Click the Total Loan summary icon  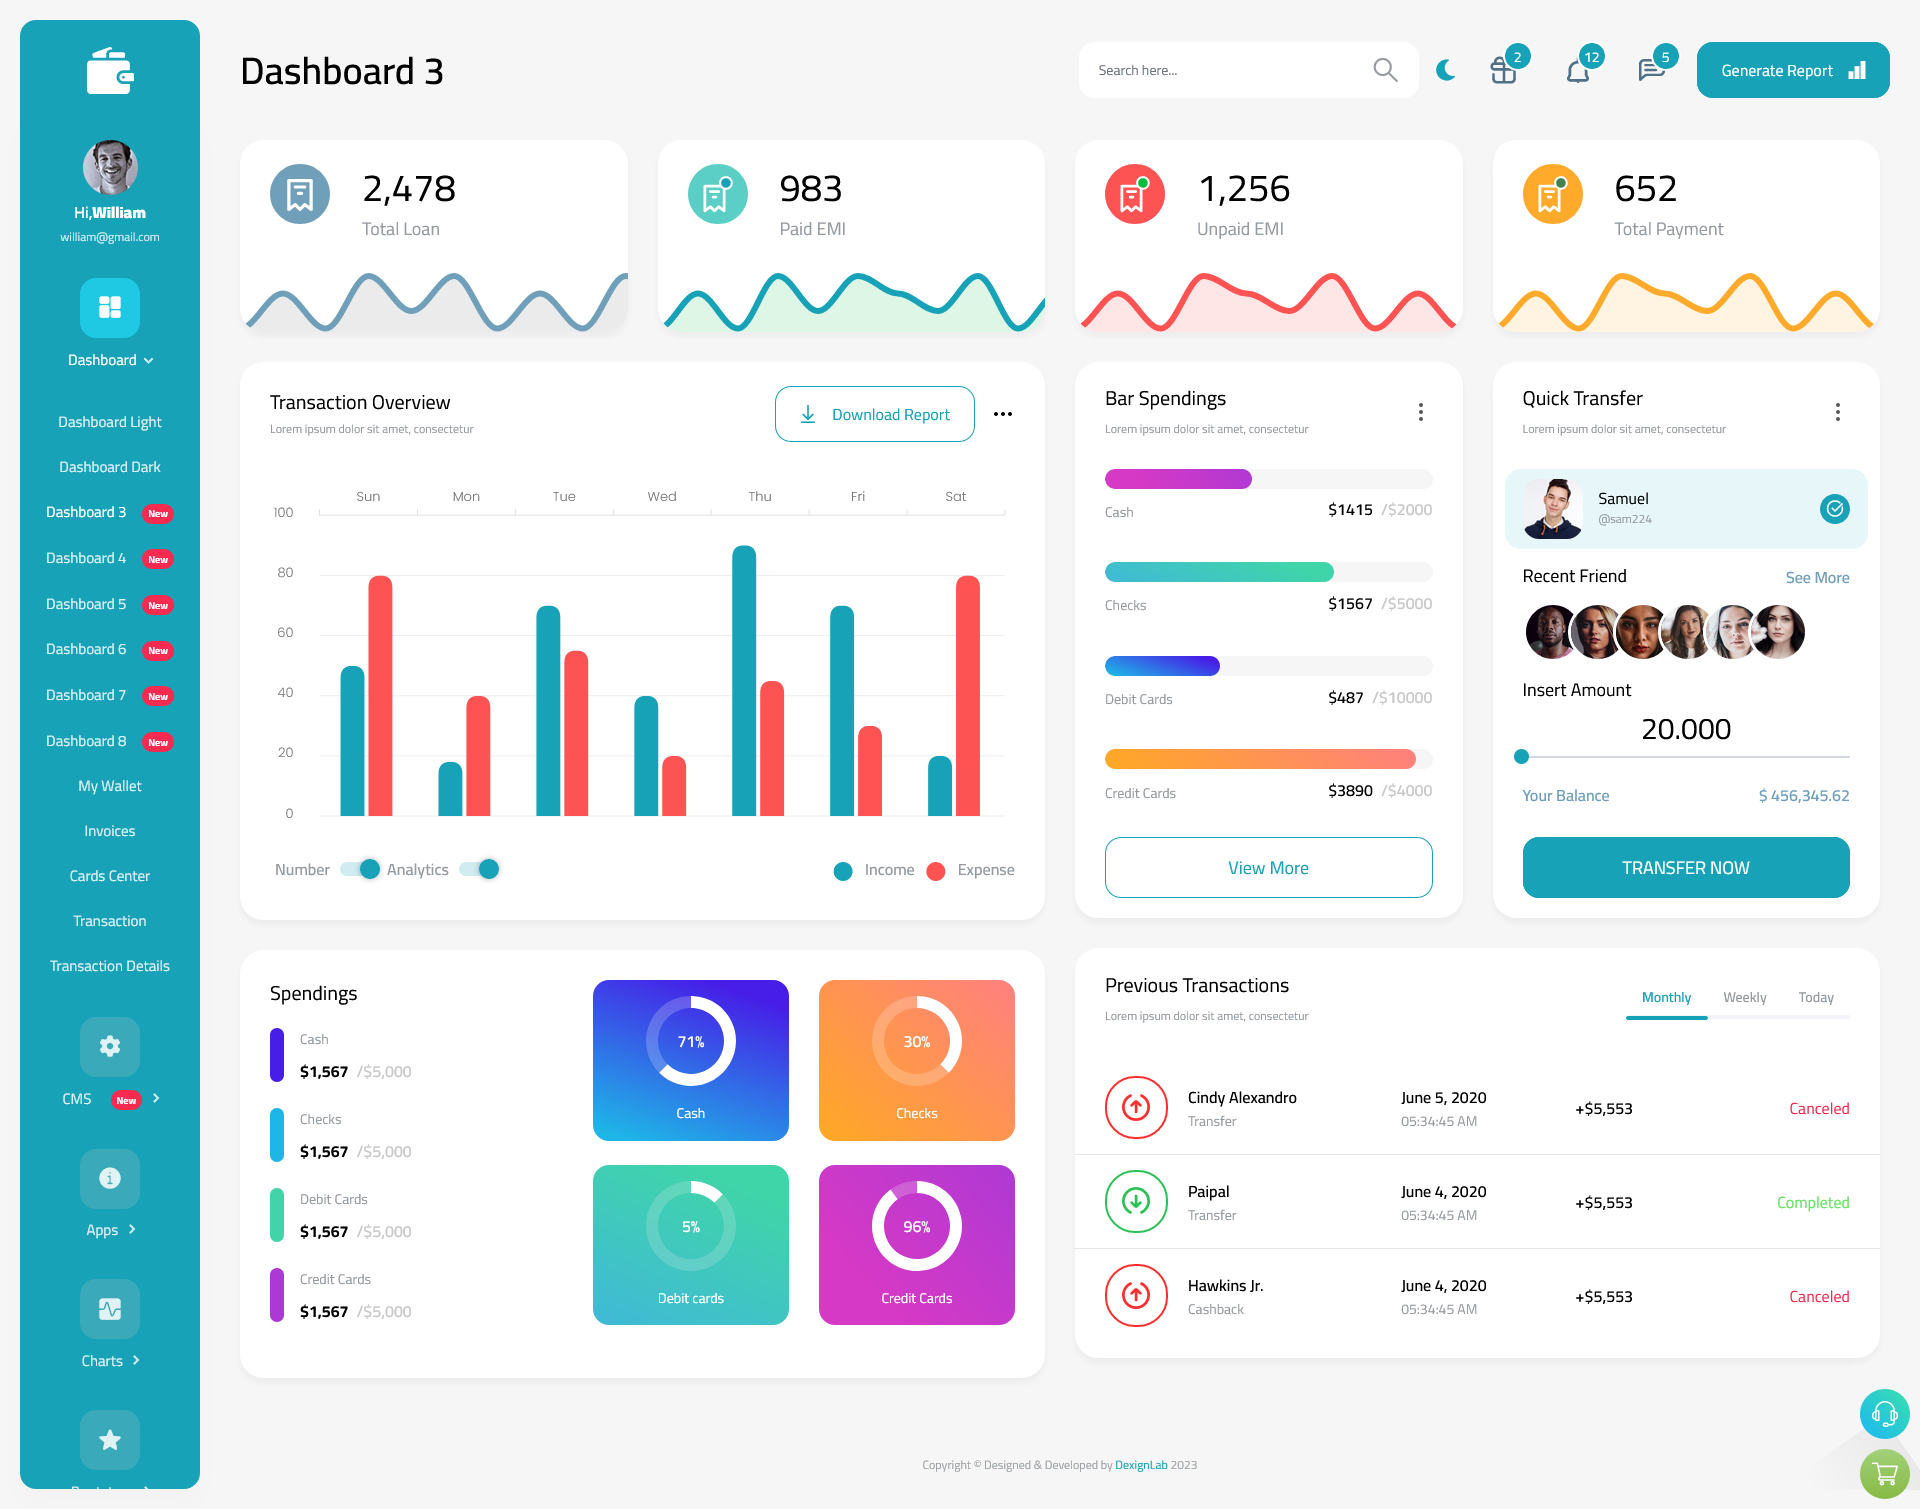(301, 192)
